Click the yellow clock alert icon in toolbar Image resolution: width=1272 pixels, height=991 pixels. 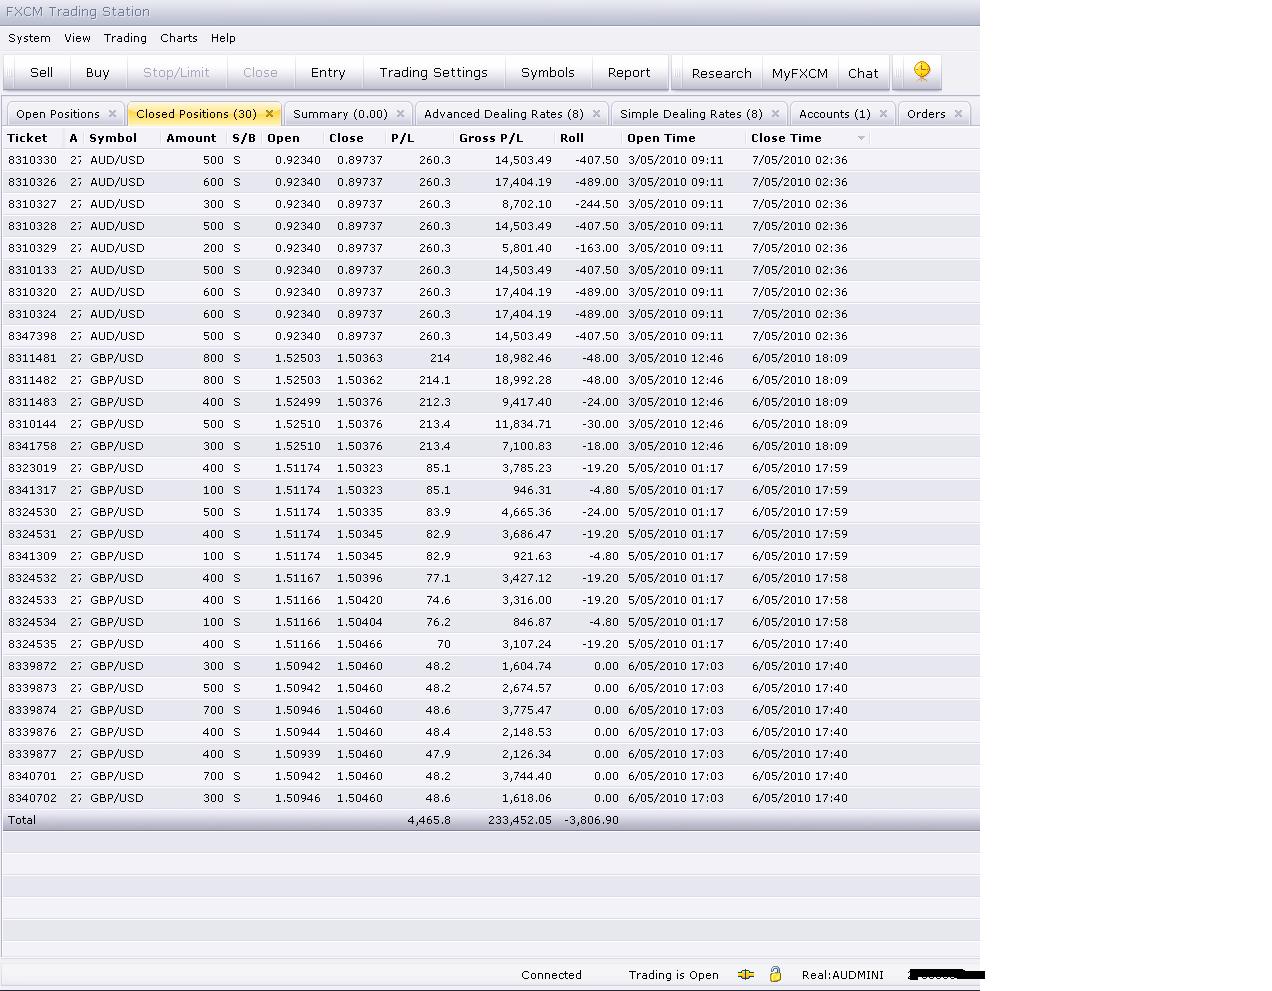tap(922, 71)
